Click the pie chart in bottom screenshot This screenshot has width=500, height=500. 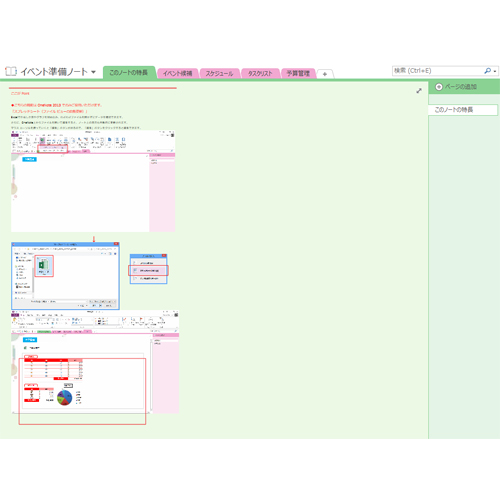(65, 398)
